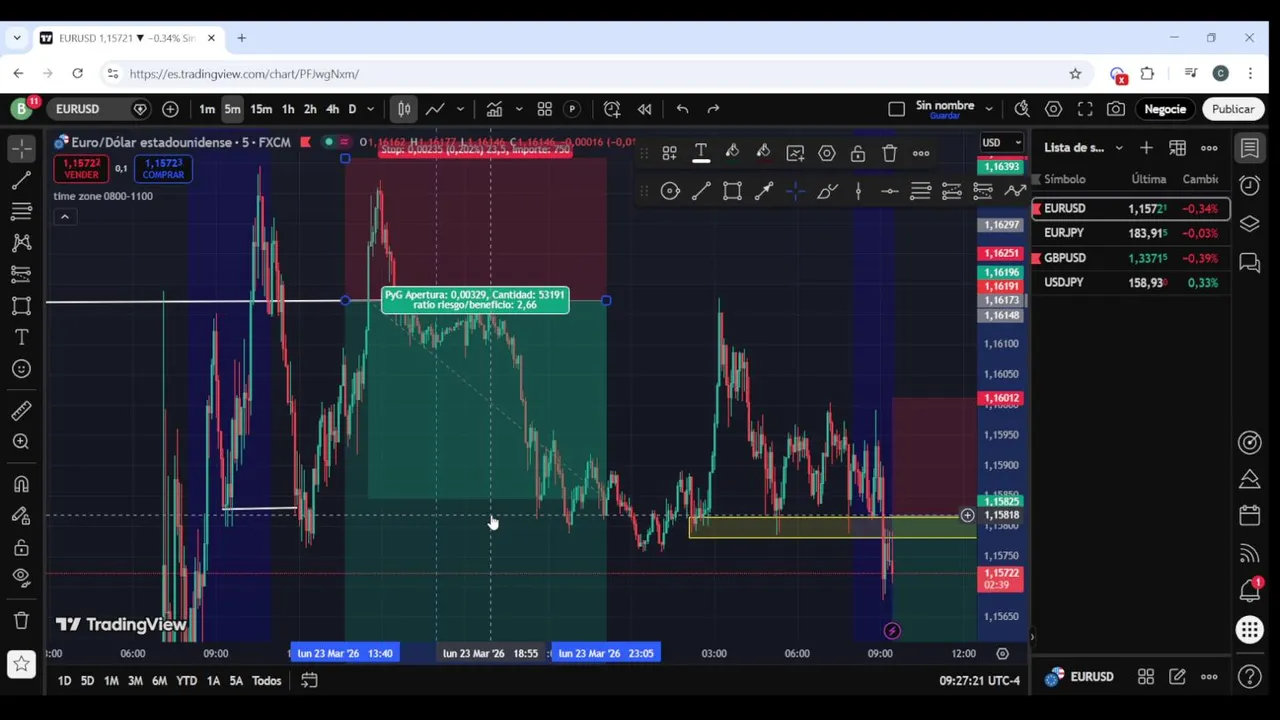This screenshot has height=720, width=1280.
Task: Open the forecasting and measurement tools
Action: point(21,274)
